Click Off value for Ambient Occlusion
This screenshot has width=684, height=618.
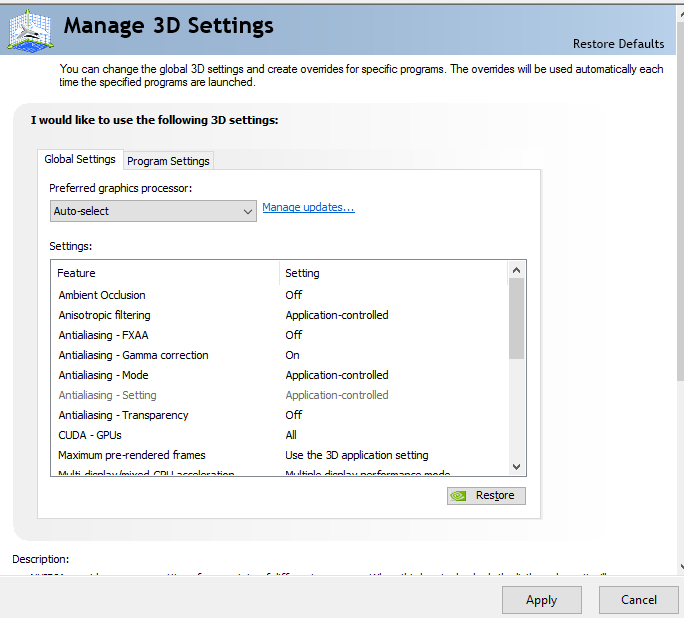pyautogui.click(x=294, y=295)
